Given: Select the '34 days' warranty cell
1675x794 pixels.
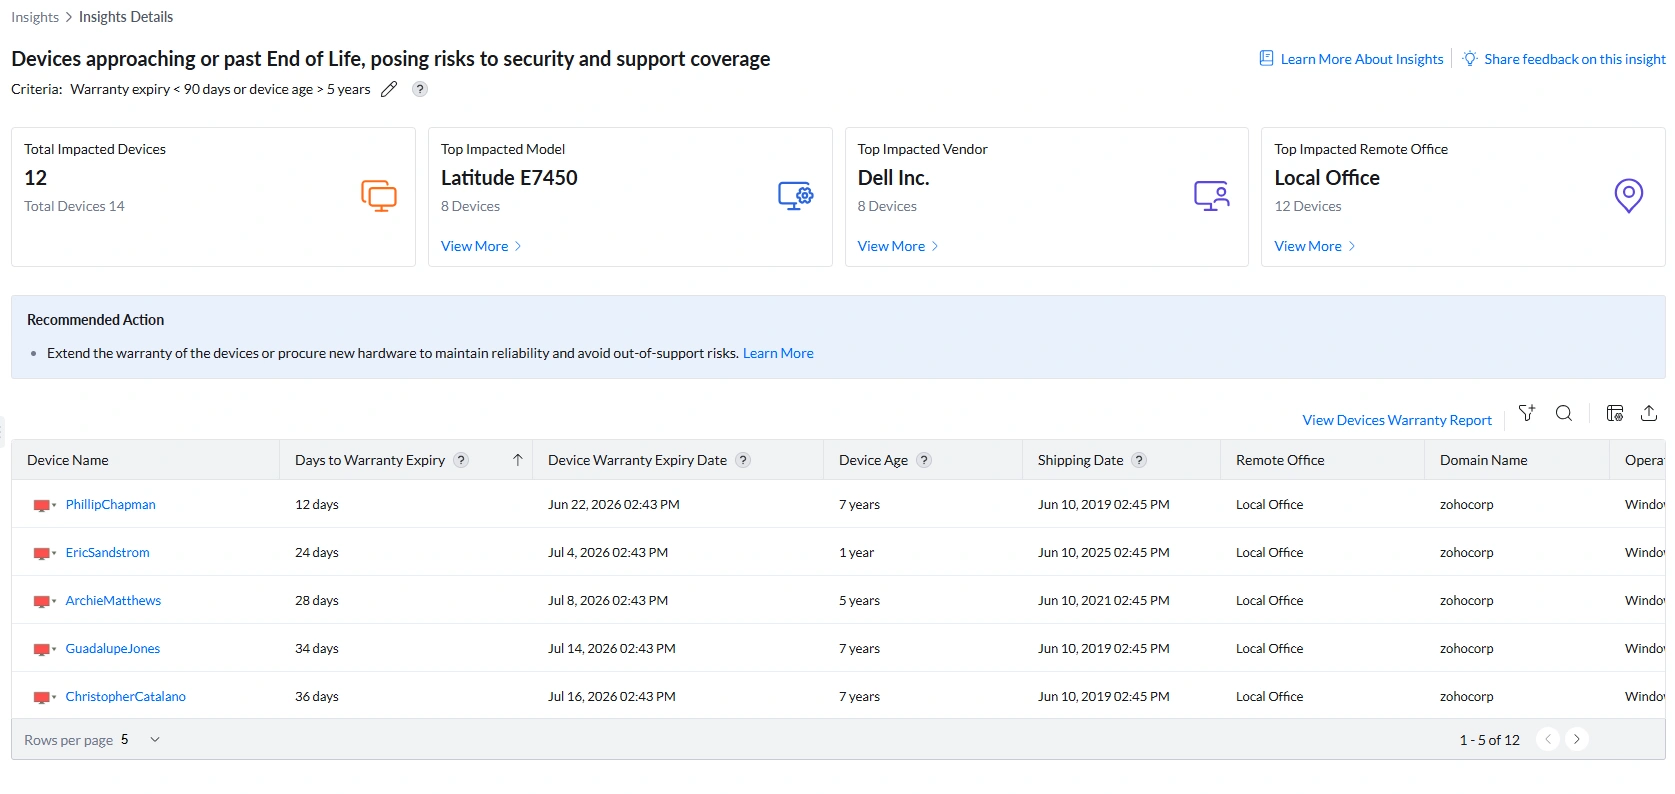Looking at the screenshot, I should (x=317, y=649).
